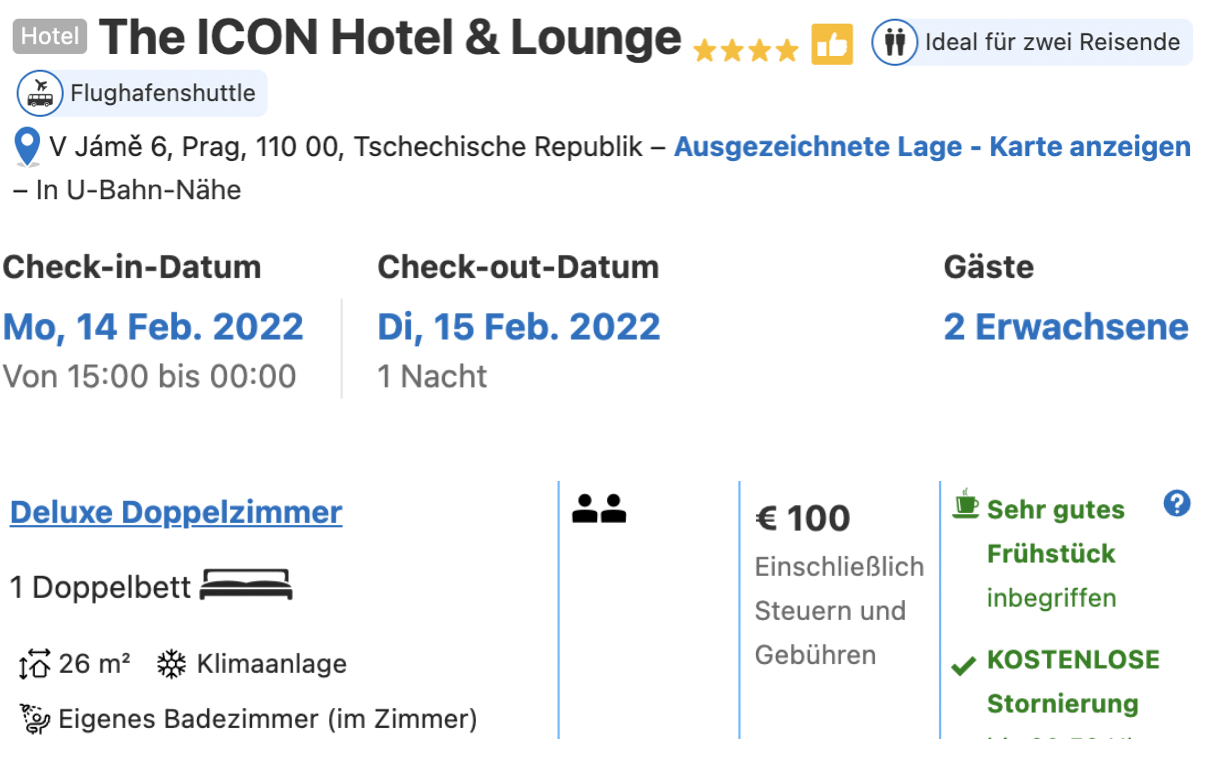The width and height of the screenshot is (1212, 758).
Task: Click the yellow thumbs-up preferred partner icon
Action: [x=832, y=44]
